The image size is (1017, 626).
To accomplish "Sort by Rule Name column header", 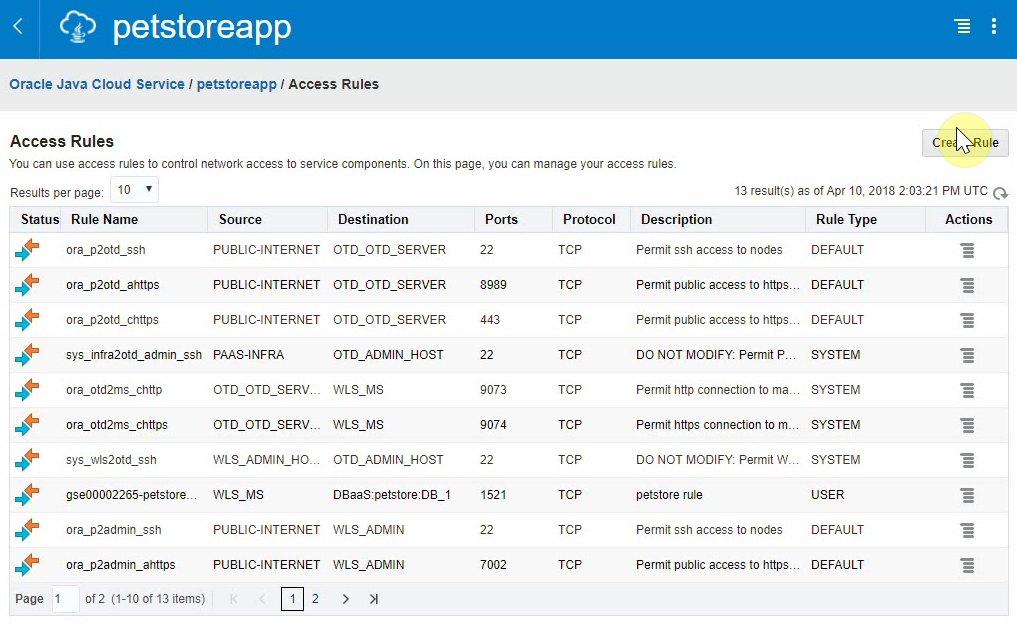I will (x=104, y=219).
